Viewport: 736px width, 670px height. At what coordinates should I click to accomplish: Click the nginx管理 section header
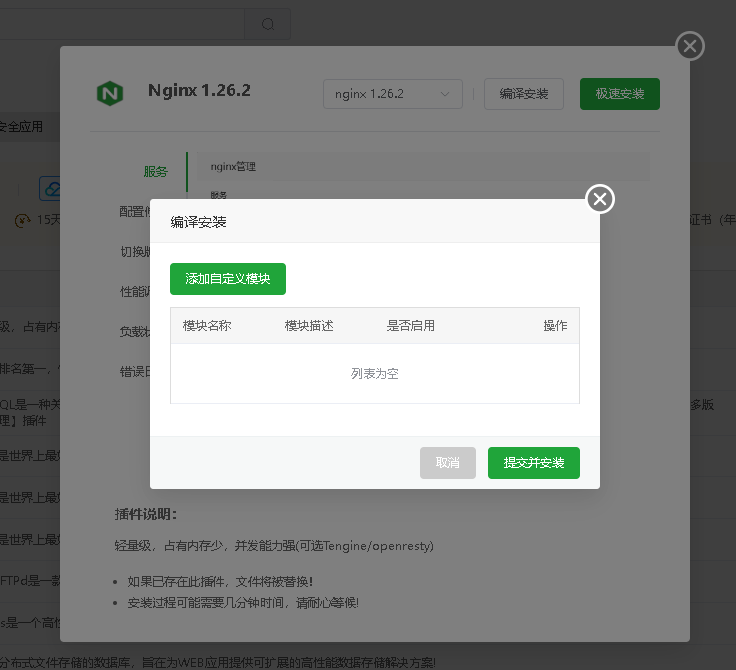(423, 166)
